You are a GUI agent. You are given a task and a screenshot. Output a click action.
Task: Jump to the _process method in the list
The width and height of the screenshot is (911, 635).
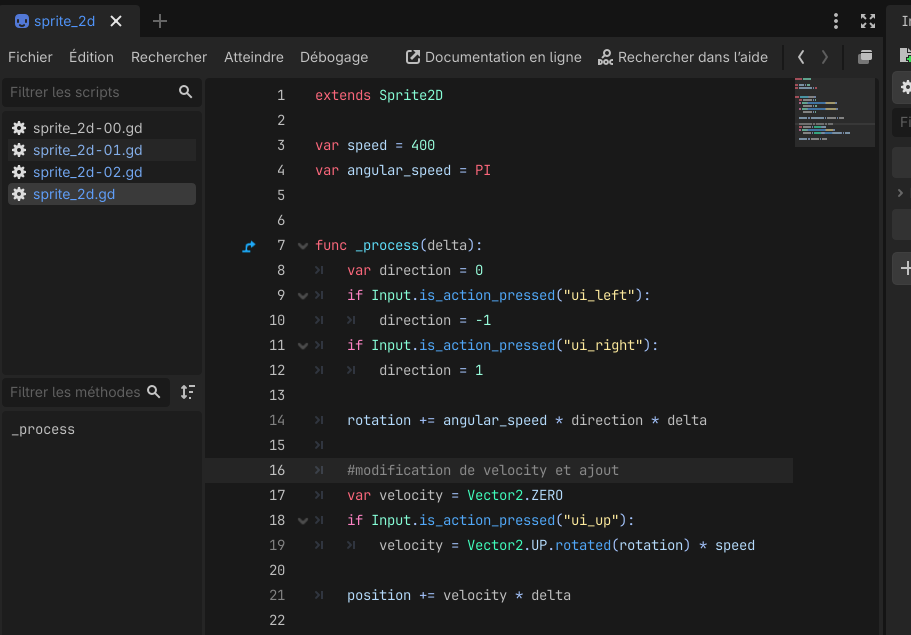pyautogui.click(x=43, y=429)
